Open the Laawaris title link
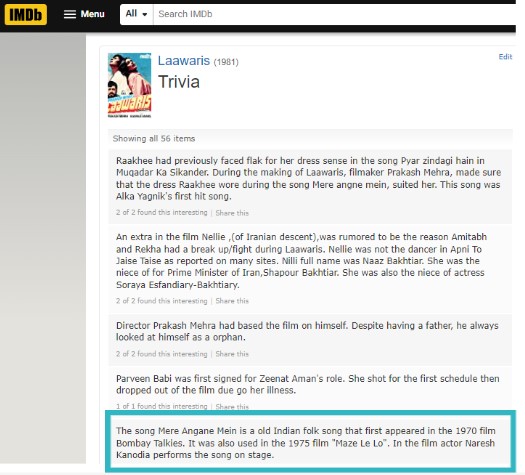525x475 pixels. (x=184, y=61)
